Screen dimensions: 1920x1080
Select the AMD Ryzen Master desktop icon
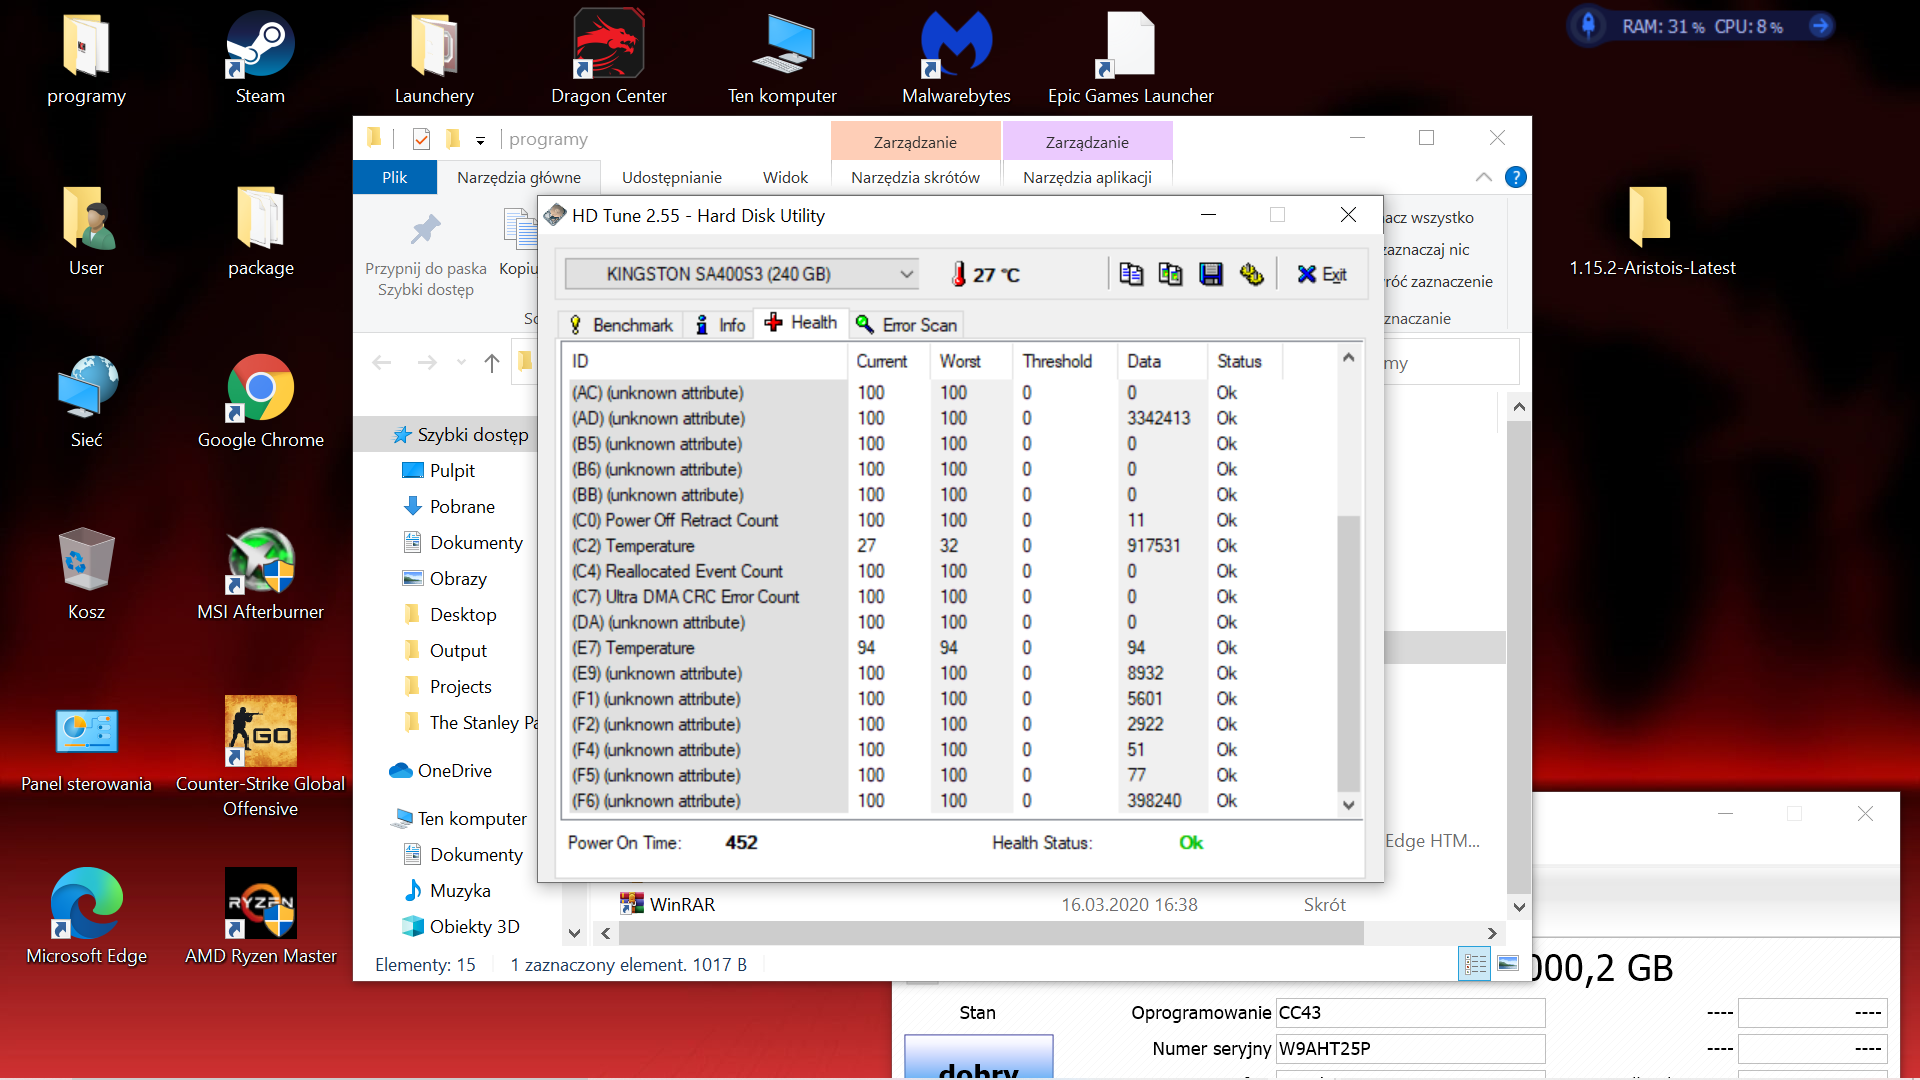coord(260,918)
